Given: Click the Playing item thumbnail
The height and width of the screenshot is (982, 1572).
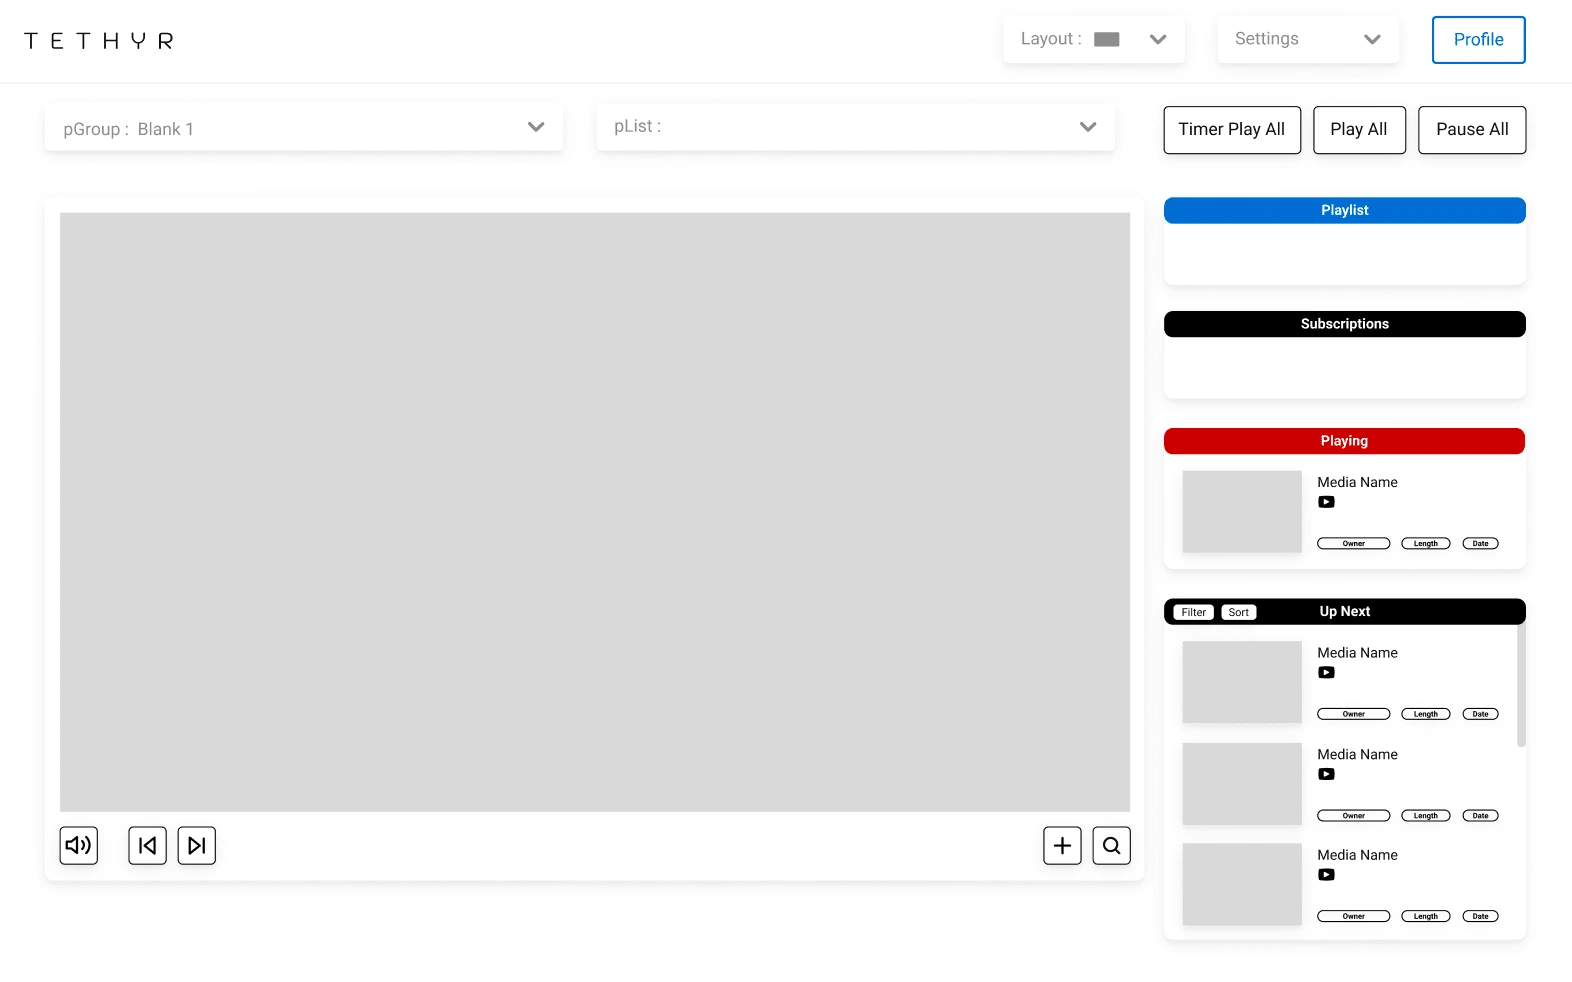Looking at the screenshot, I should pyautogui.click(x=1242, y=512).
